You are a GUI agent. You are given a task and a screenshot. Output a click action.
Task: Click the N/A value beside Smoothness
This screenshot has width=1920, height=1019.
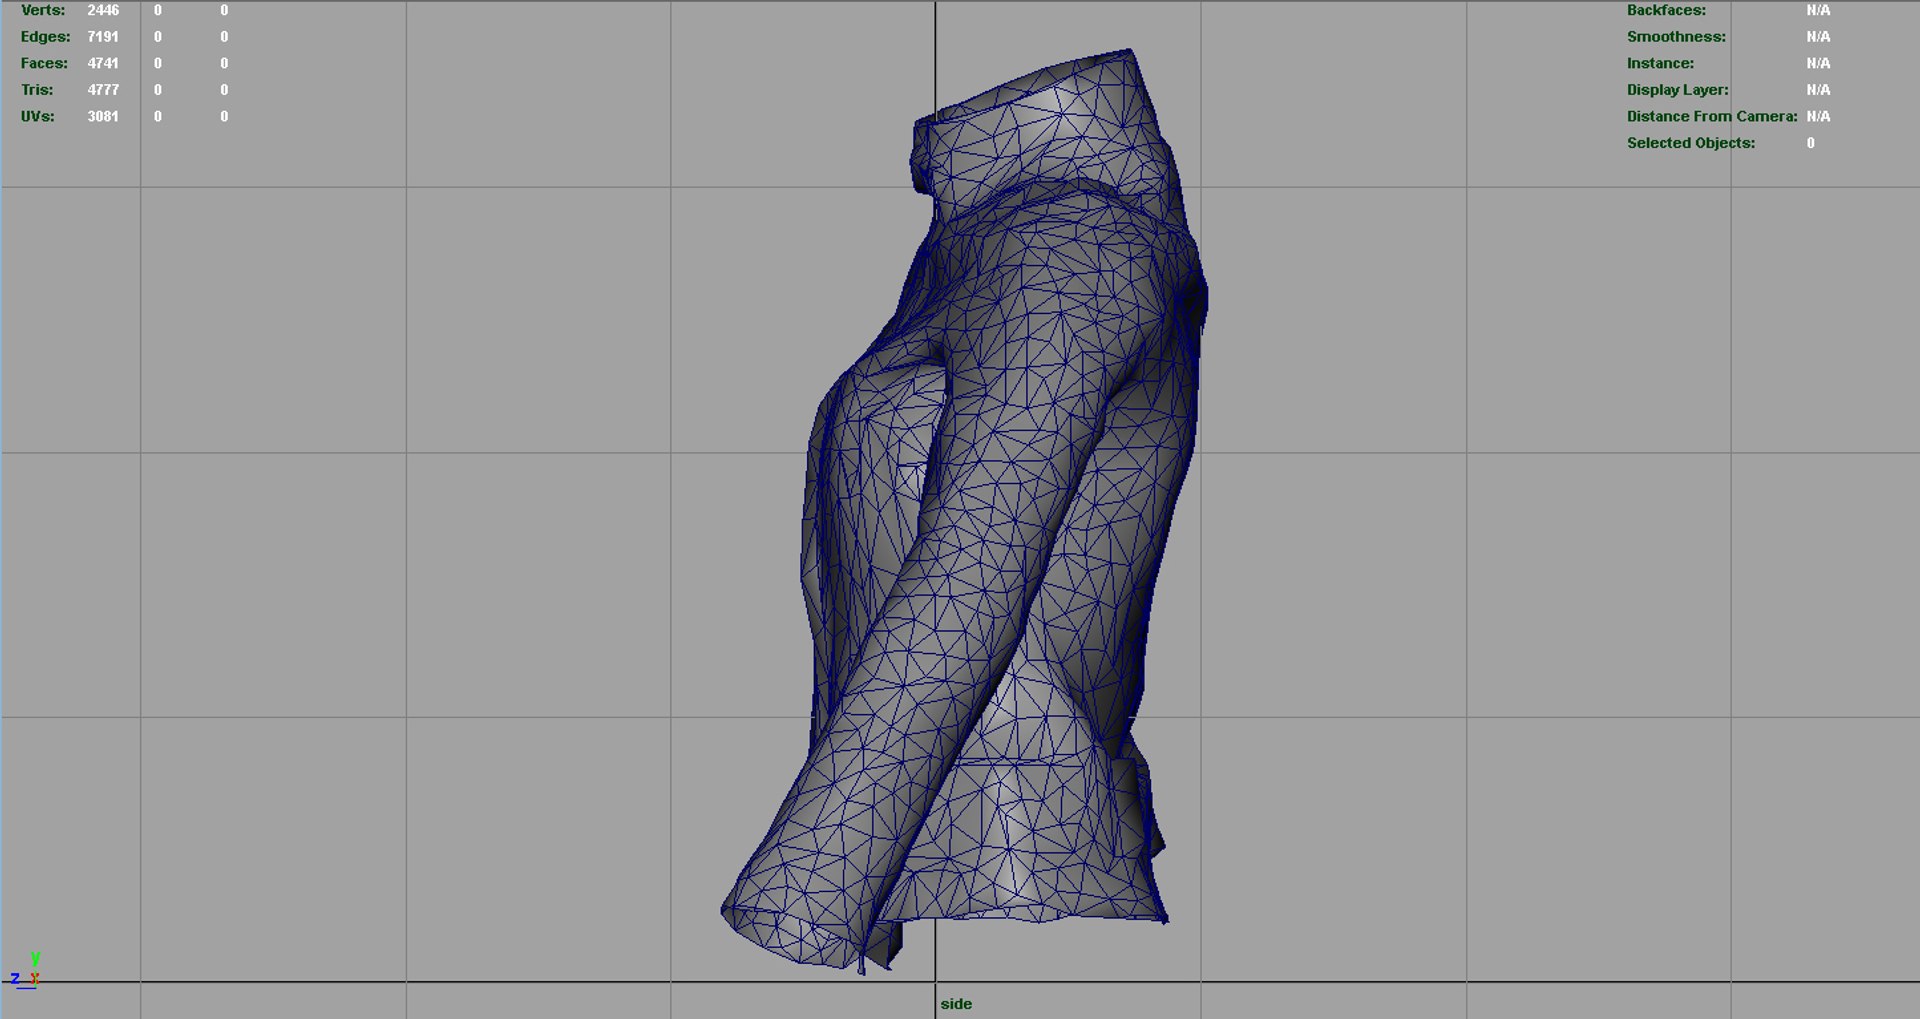tap(1818, 37)
